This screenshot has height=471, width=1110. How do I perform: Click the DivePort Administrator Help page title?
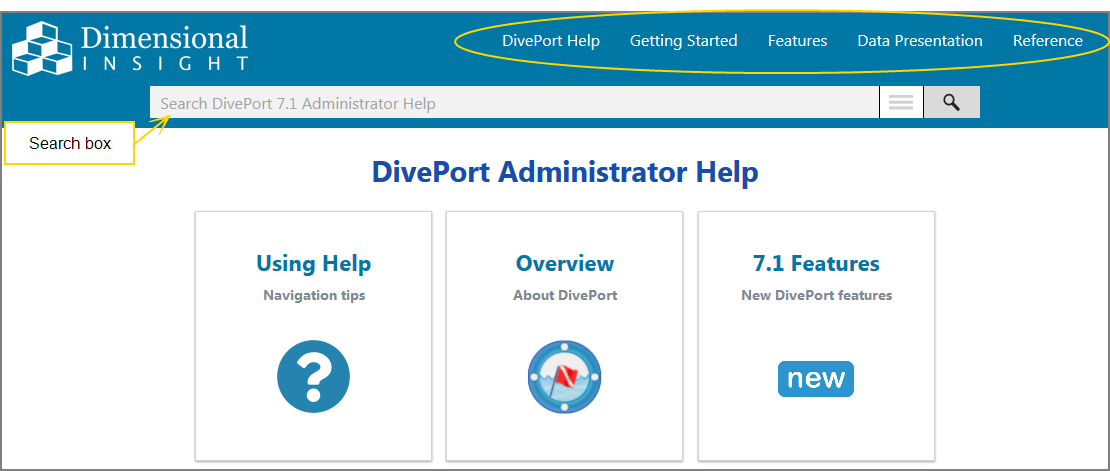point(565,172)
